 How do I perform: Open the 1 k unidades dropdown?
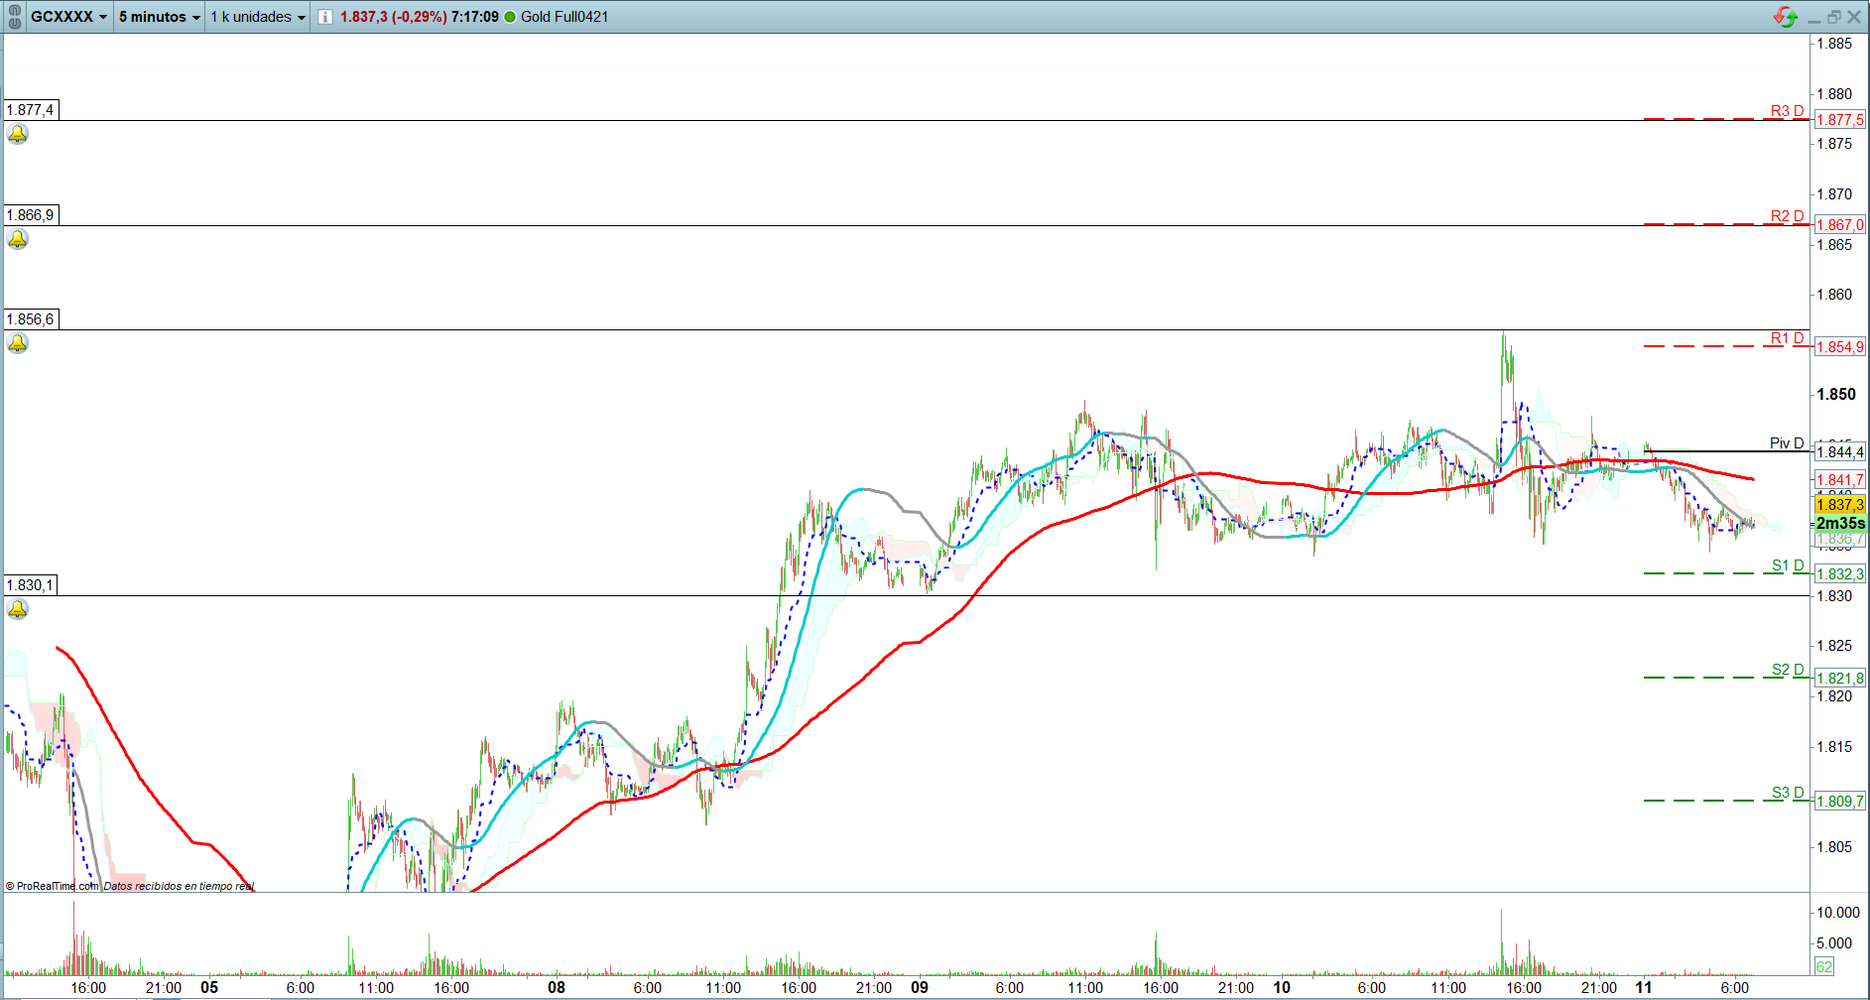(x=257, y=17)
